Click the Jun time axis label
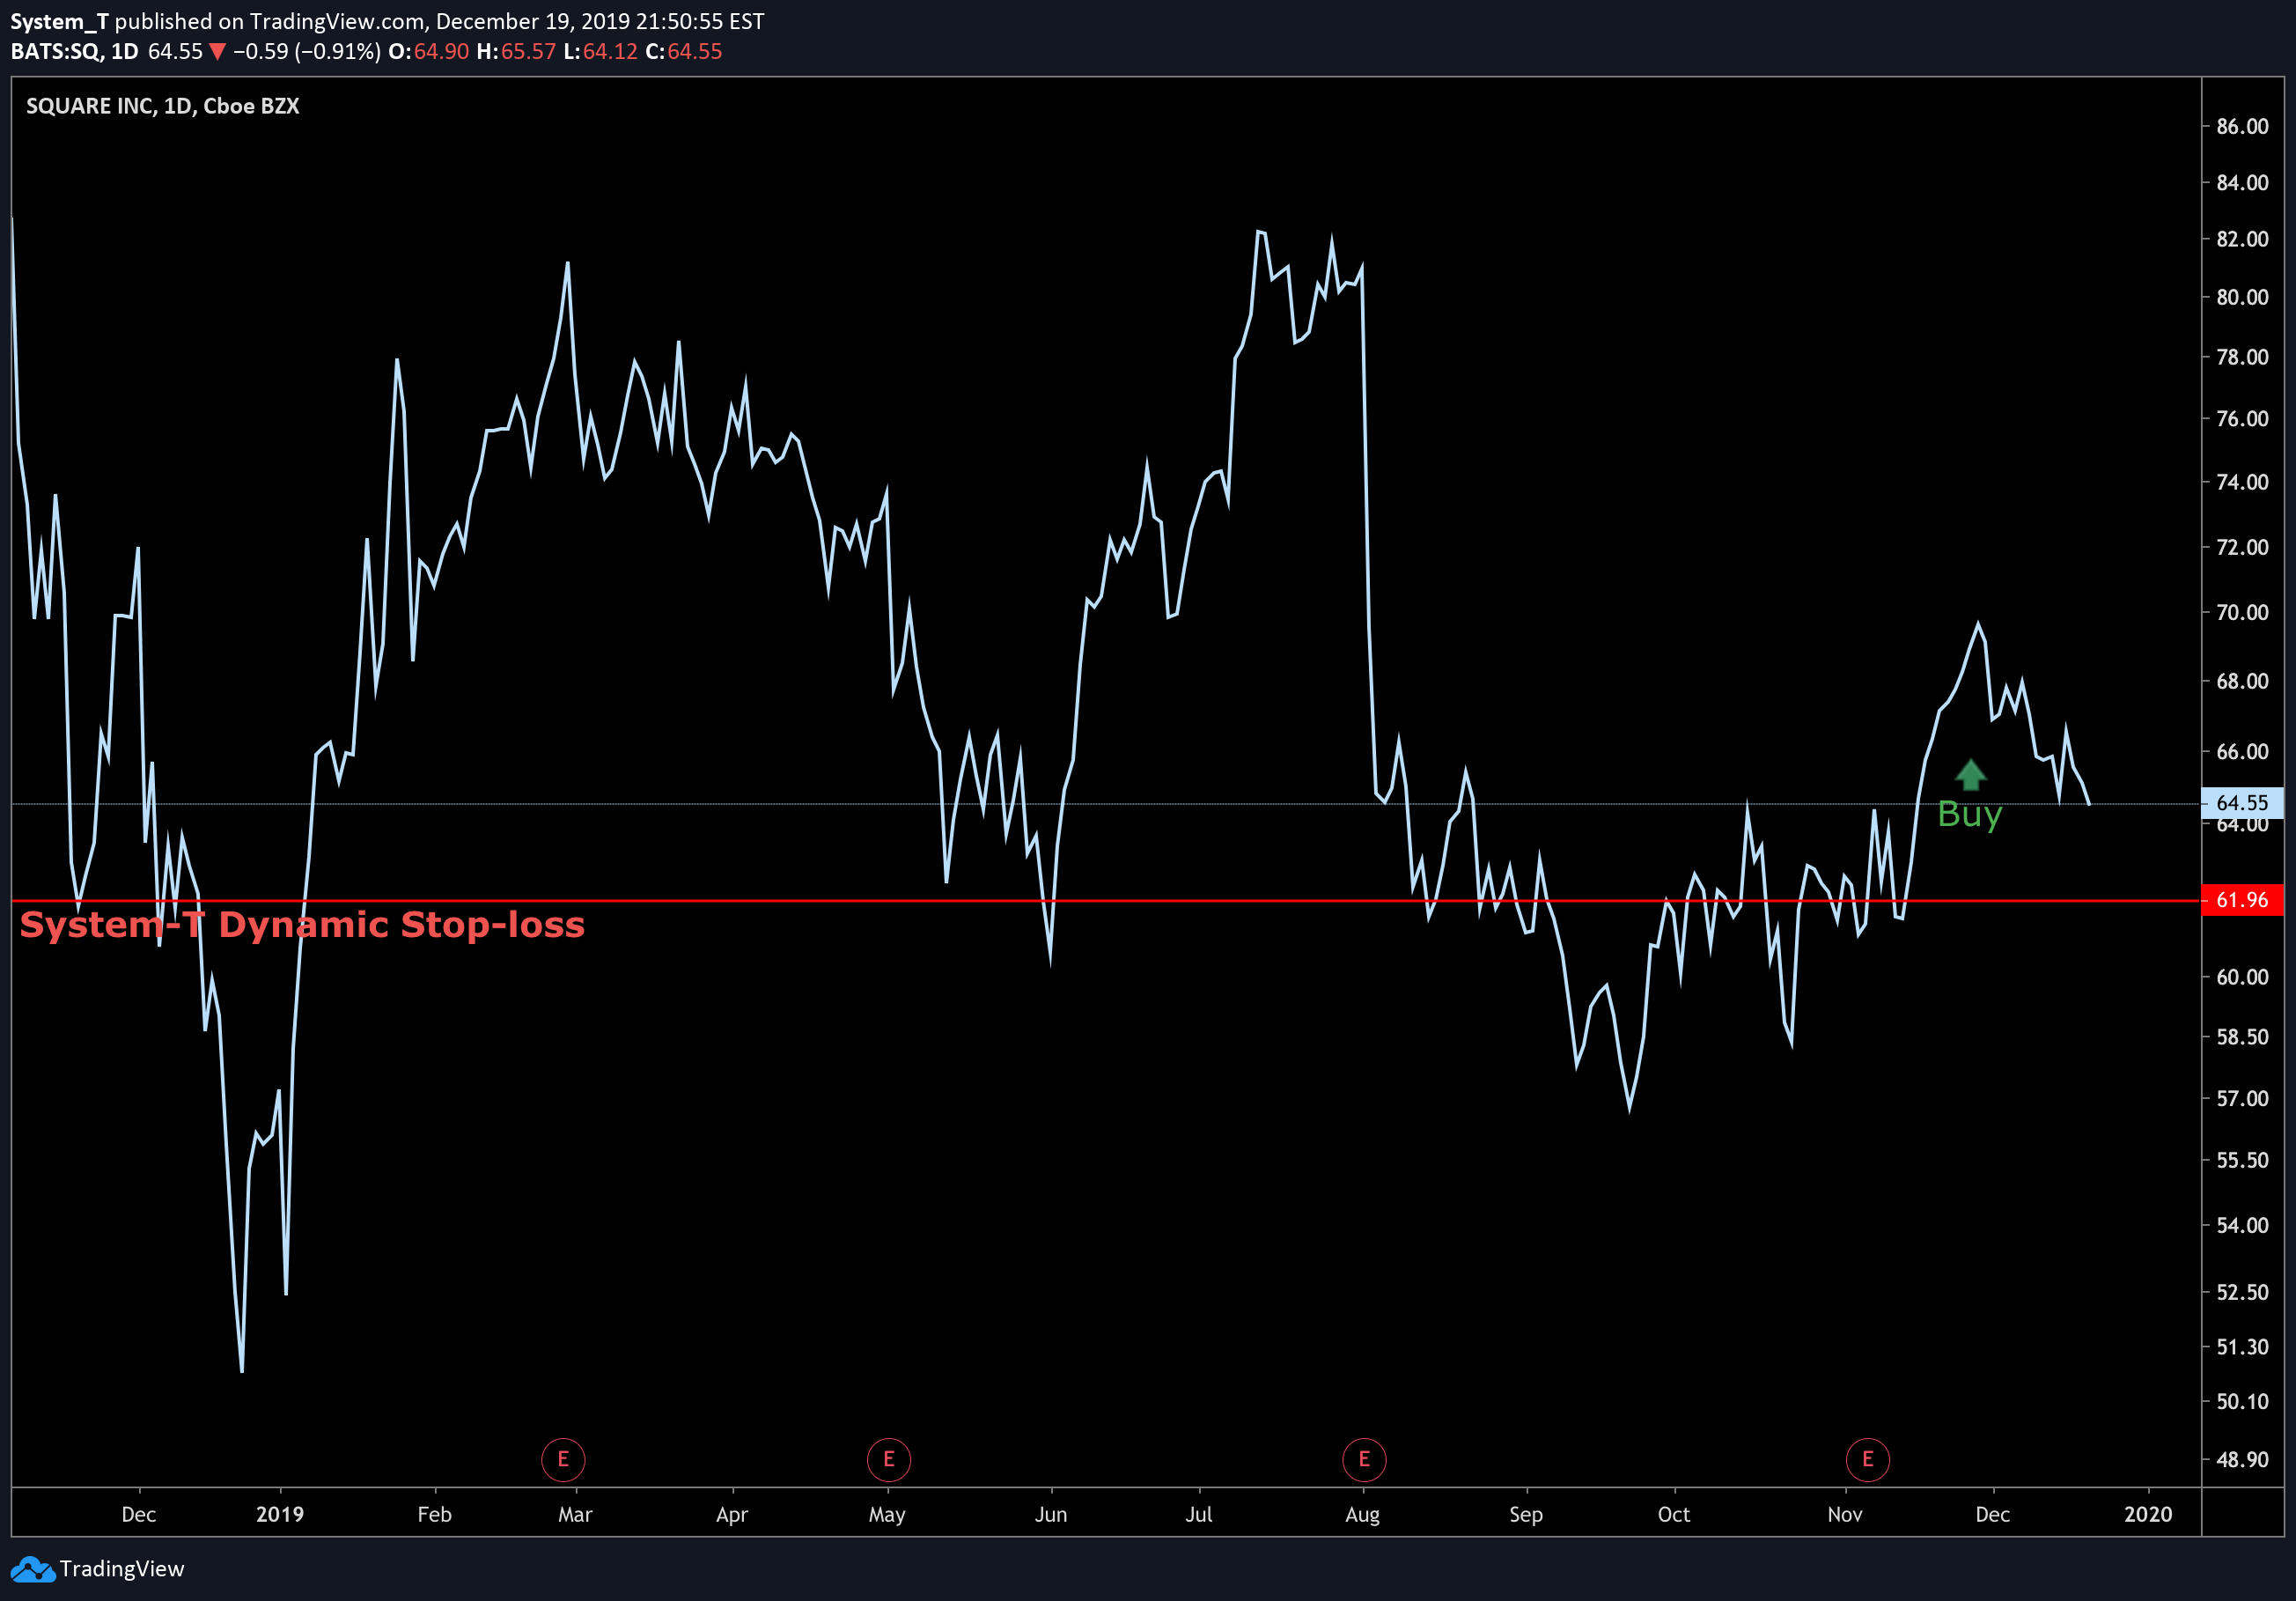The height and width of the screenshot is (1601, 2296). [1051, 1514]
